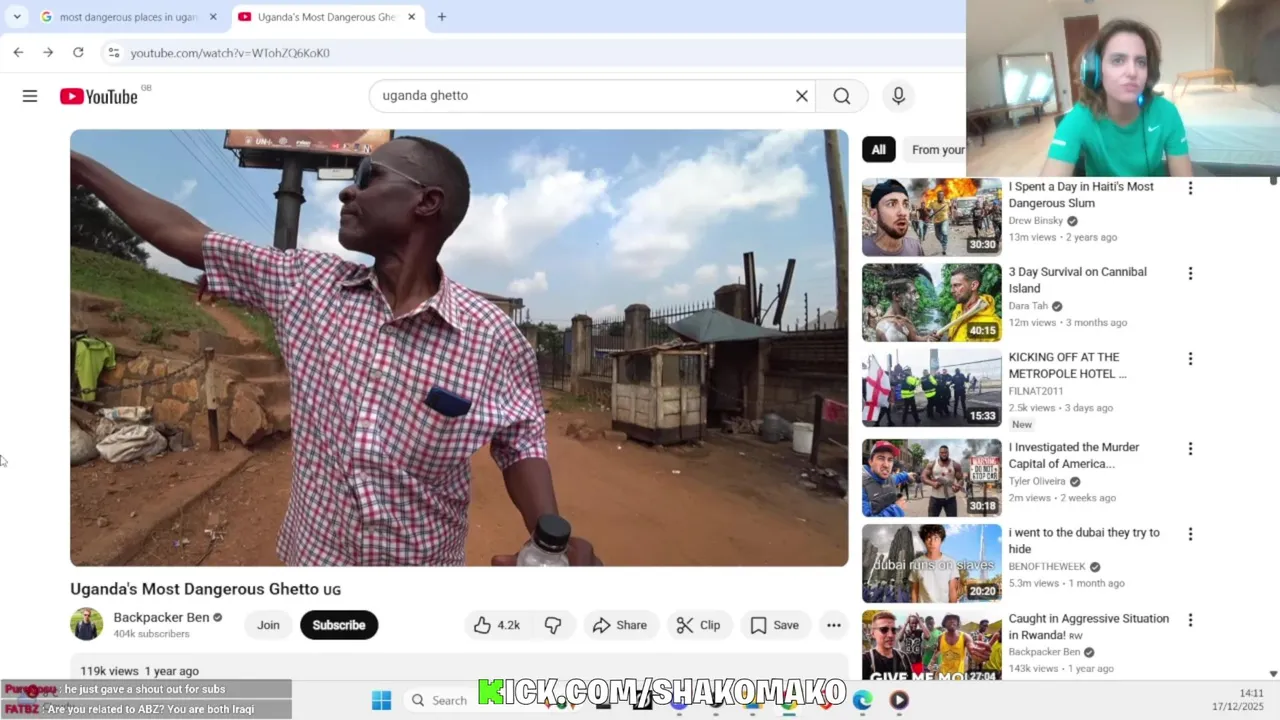Viewport: 1280px width, 720px height.
Task: Open the Drew Binsky channel link
Action: [1036, 221]
